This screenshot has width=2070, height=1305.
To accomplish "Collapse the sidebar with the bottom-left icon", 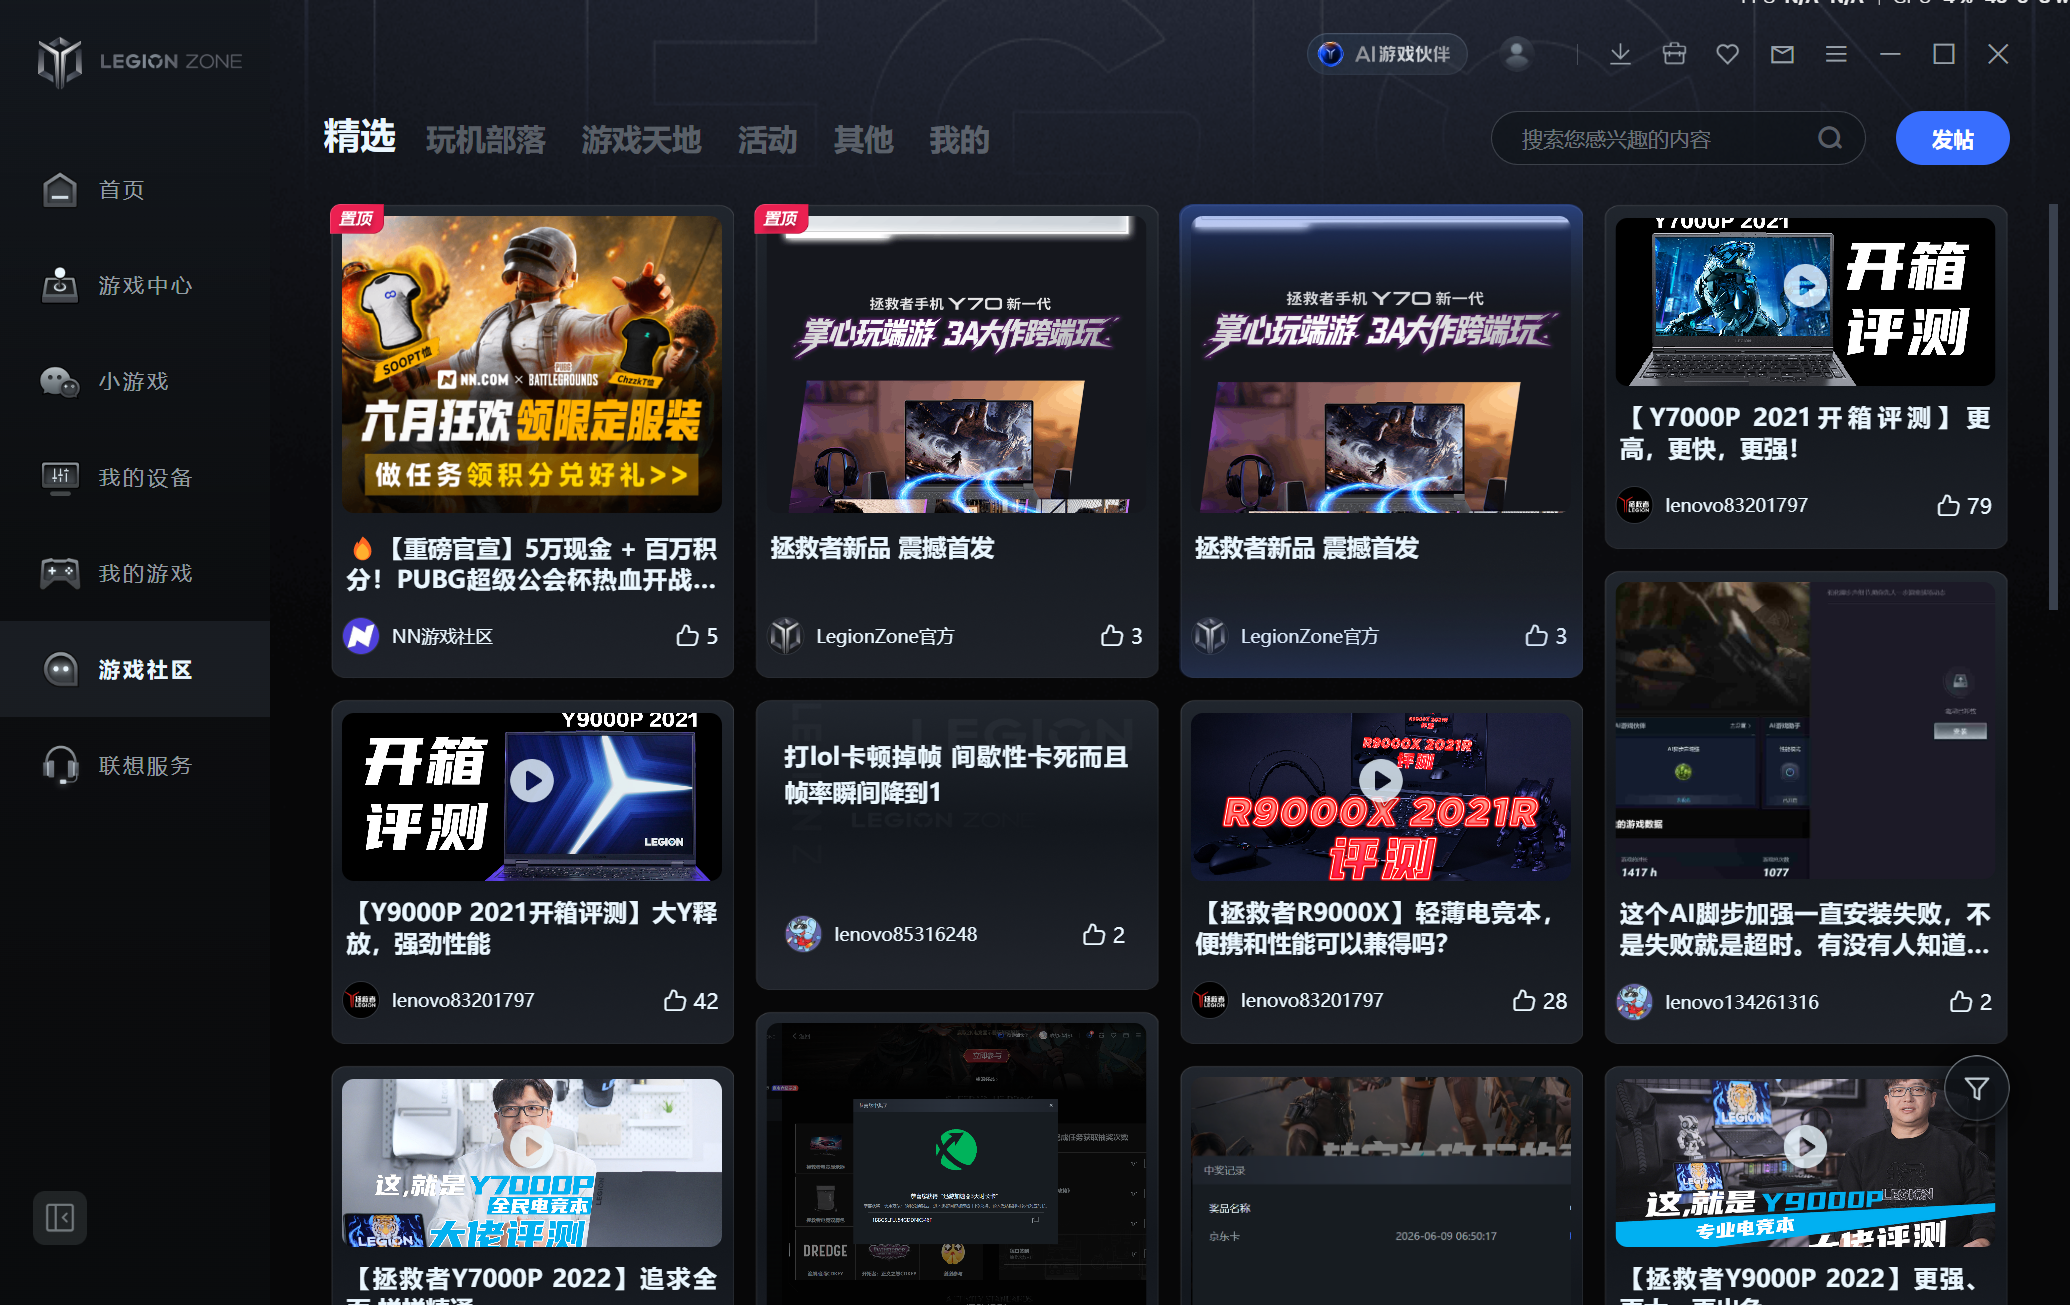I will tap(60, 1217).
